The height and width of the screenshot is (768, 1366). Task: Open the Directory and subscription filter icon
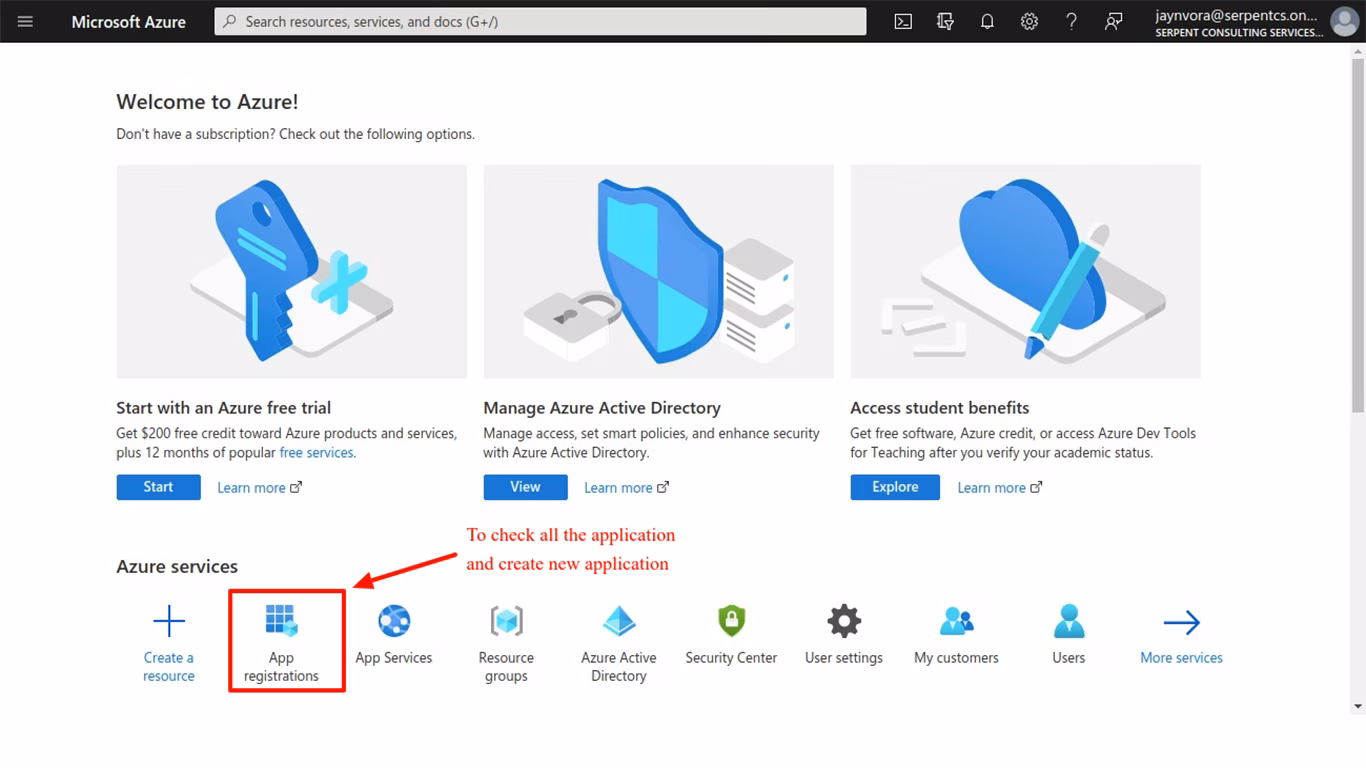pos(945,21)
